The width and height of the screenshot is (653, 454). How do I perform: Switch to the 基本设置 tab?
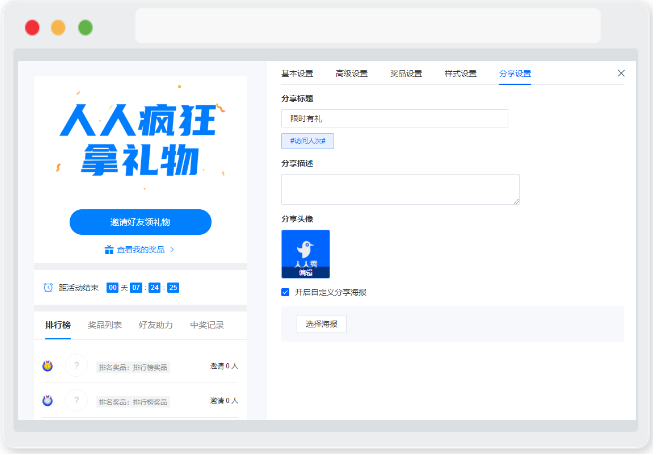(297, 74)
